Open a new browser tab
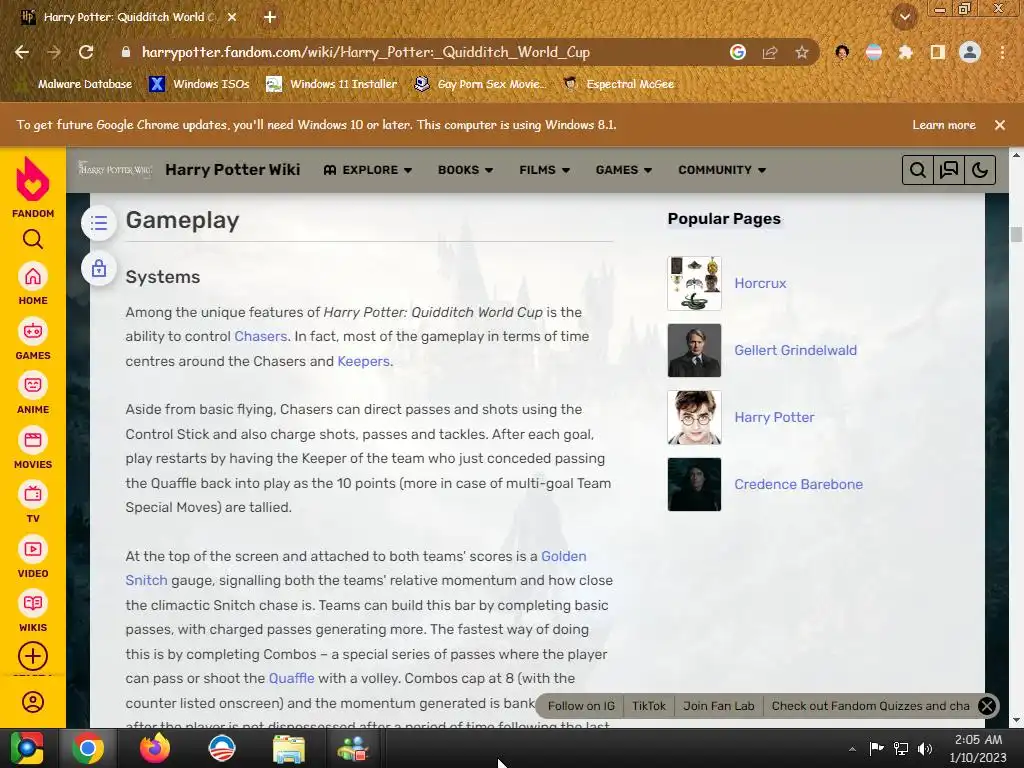This screenshot has width=1024, height=768. (270, 18)
